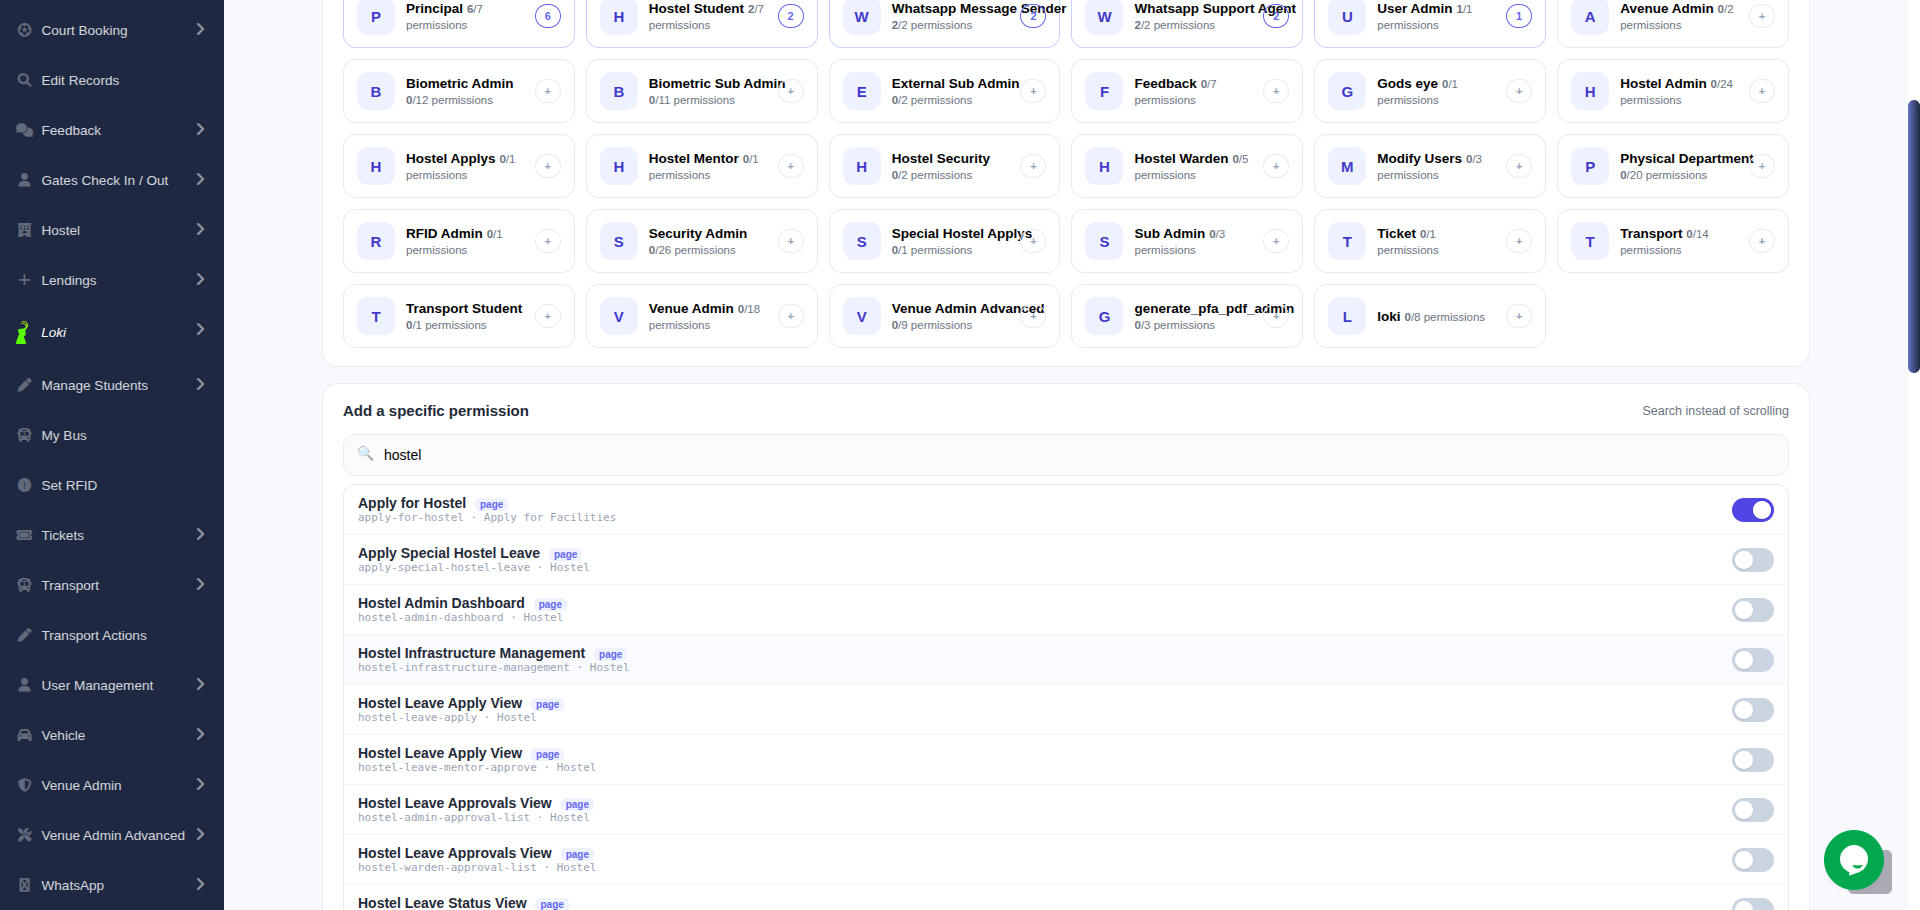Click the plus icon on Hostel Admin card
The image size is (1920, 910).
1762,91
